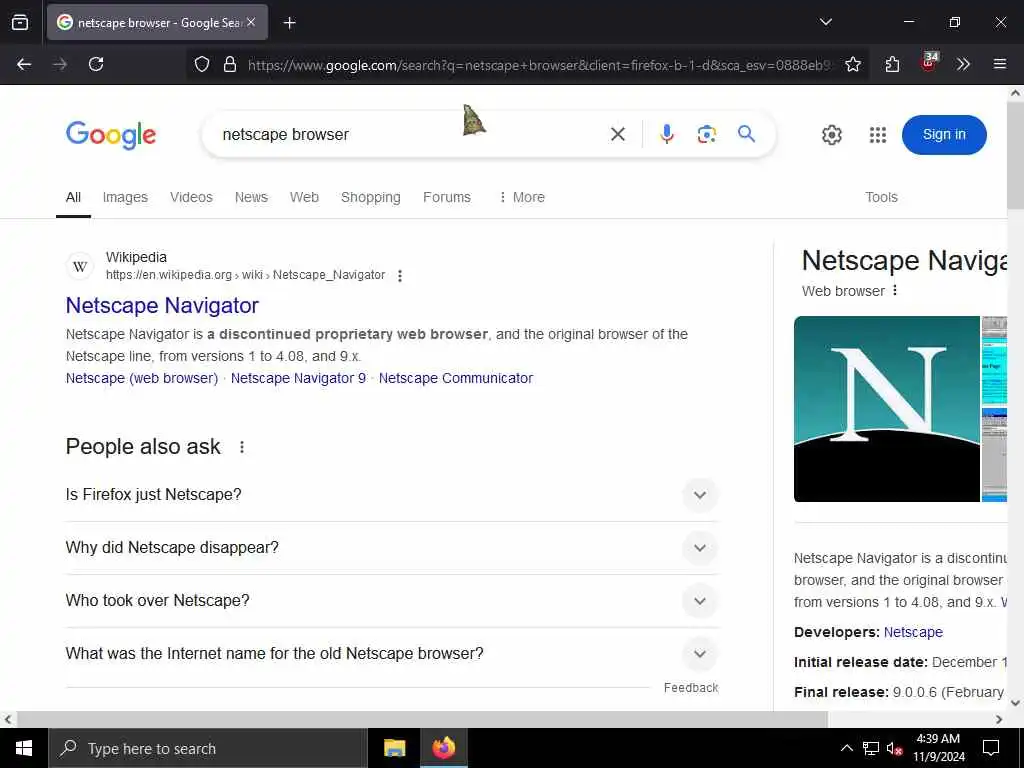Open Netscape Communicator sitelink
The height and width of the screenshot is (768, 1024).
(456, 378)
